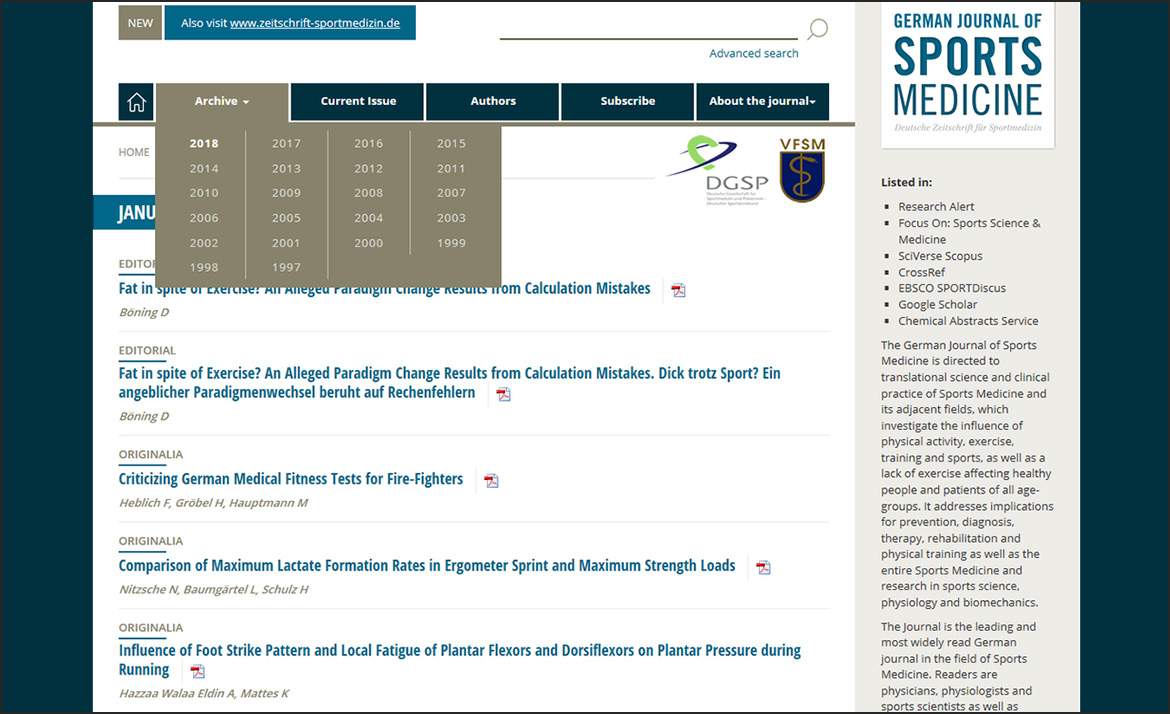Screen dimensions: 1170x714
Task: Select archive year 2004
Action: pos(369,218)
